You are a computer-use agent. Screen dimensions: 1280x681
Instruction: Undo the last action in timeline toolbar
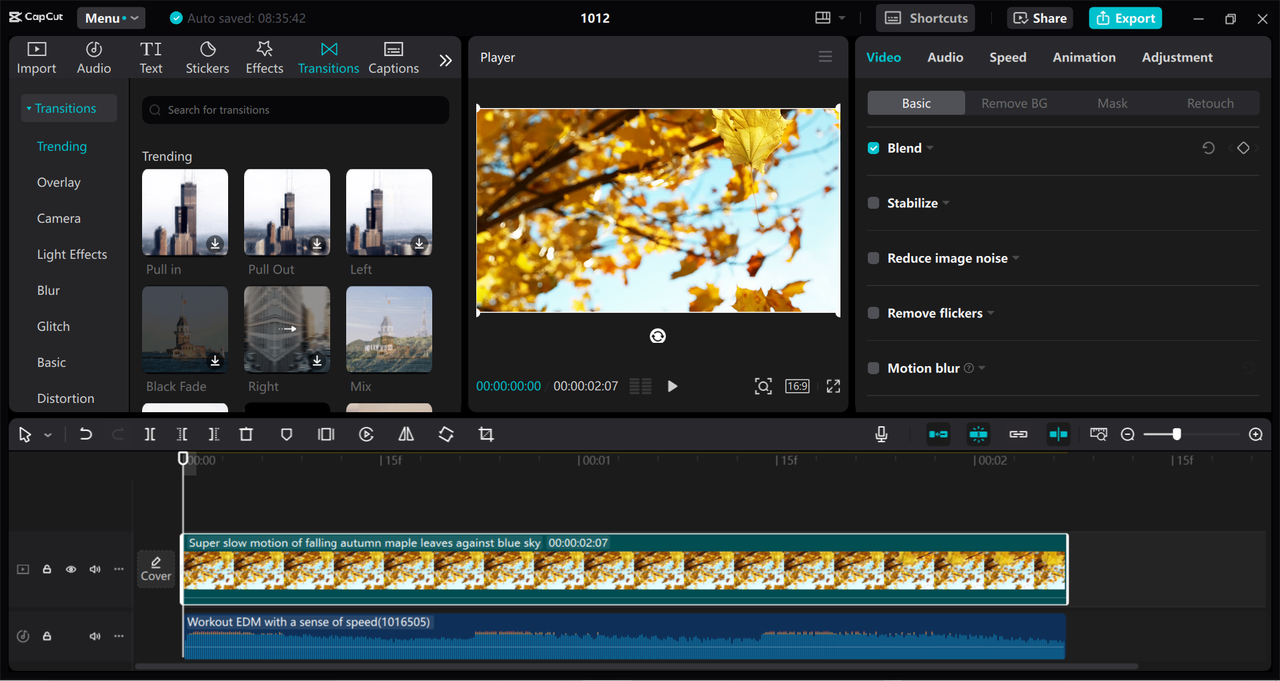[86, 434]
